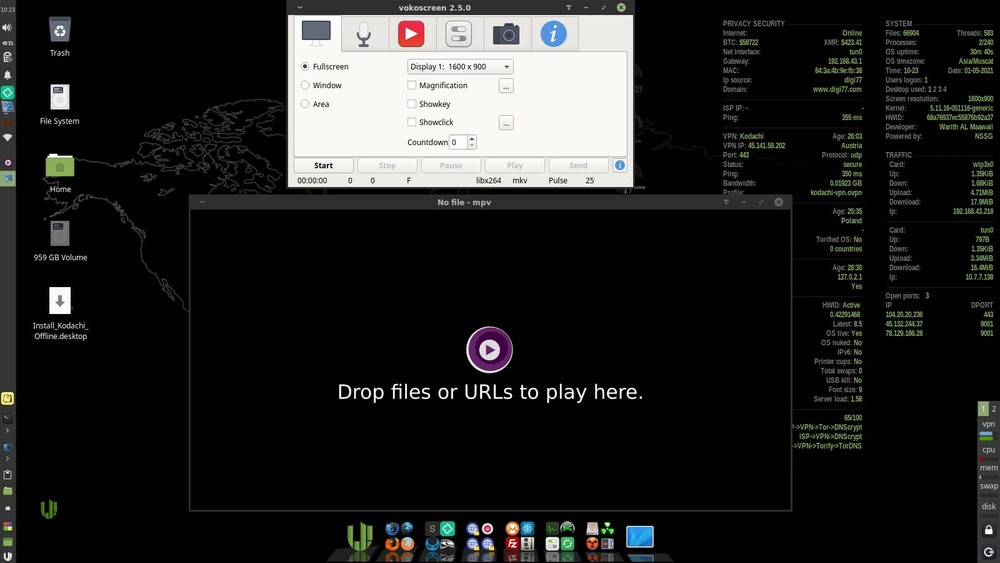Open the camera webcam tab

[506, 34]
